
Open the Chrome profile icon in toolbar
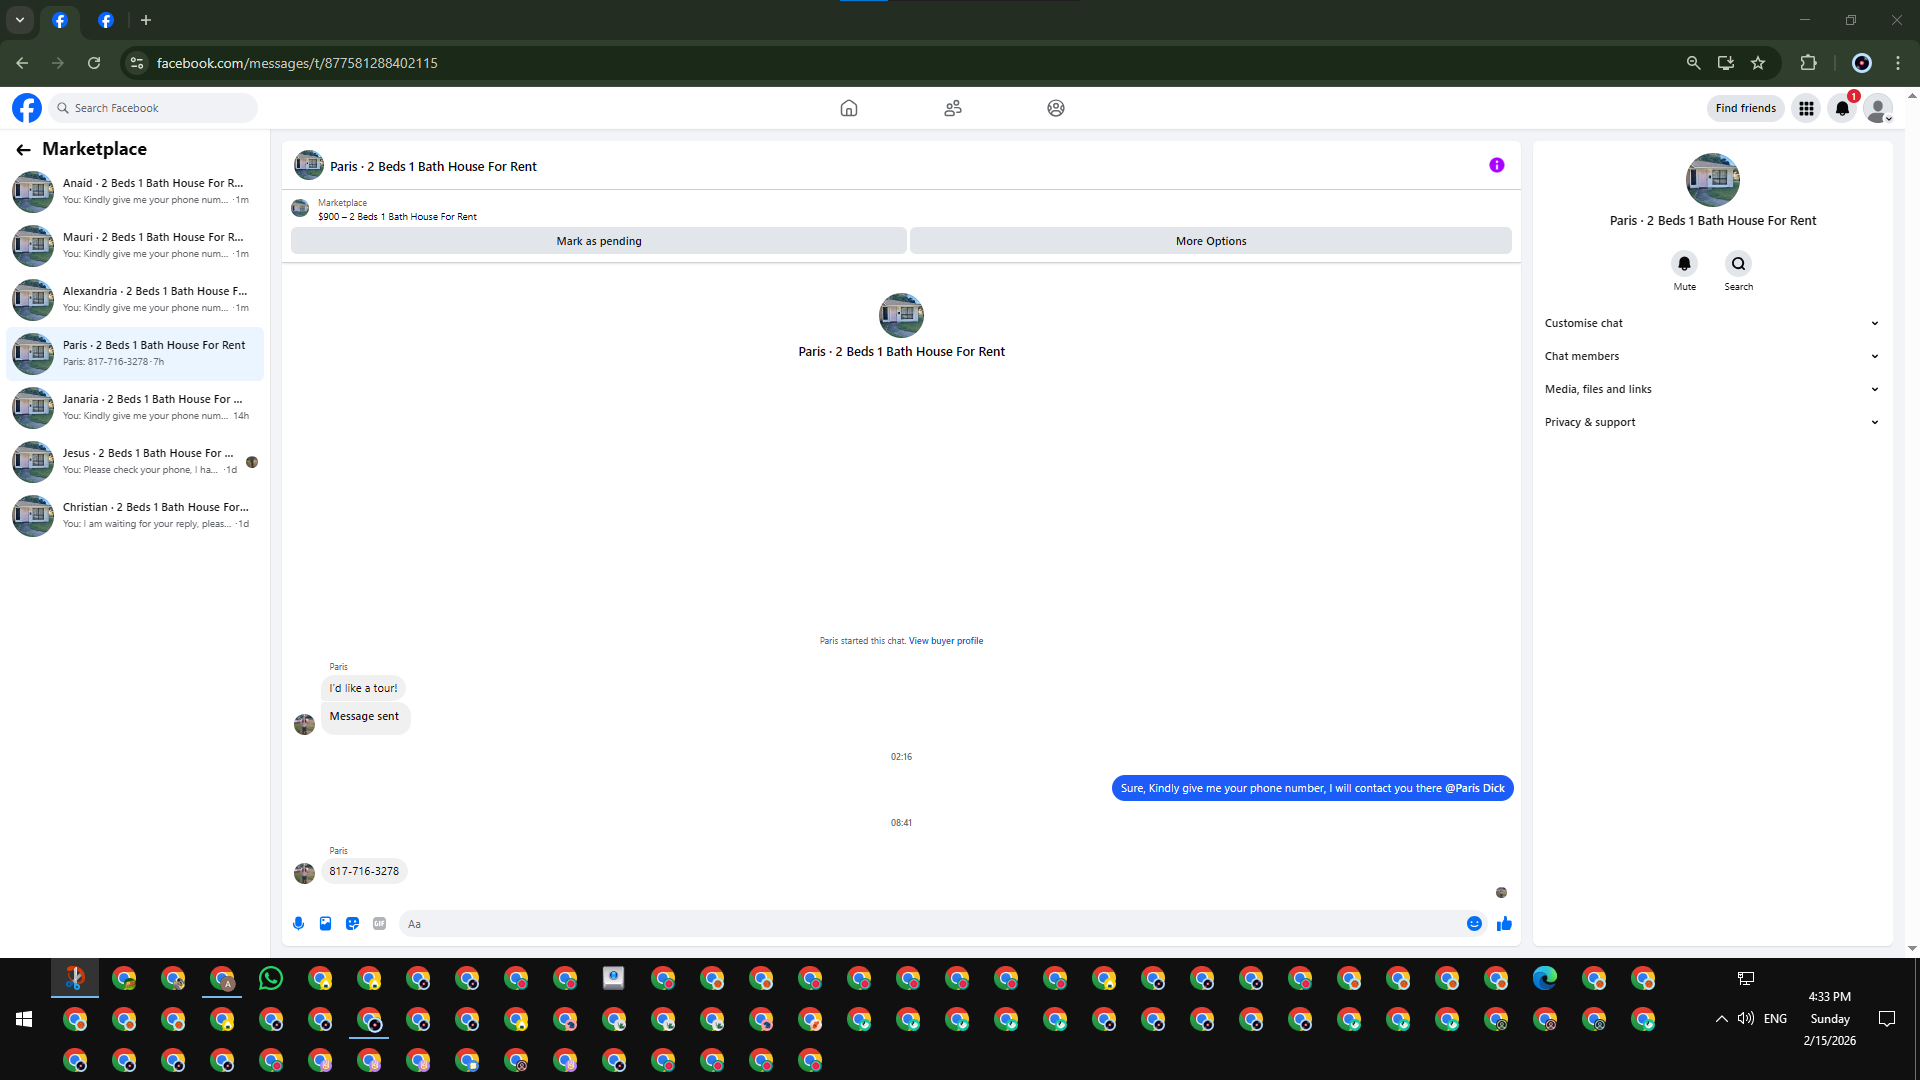tap(1862, 63)
